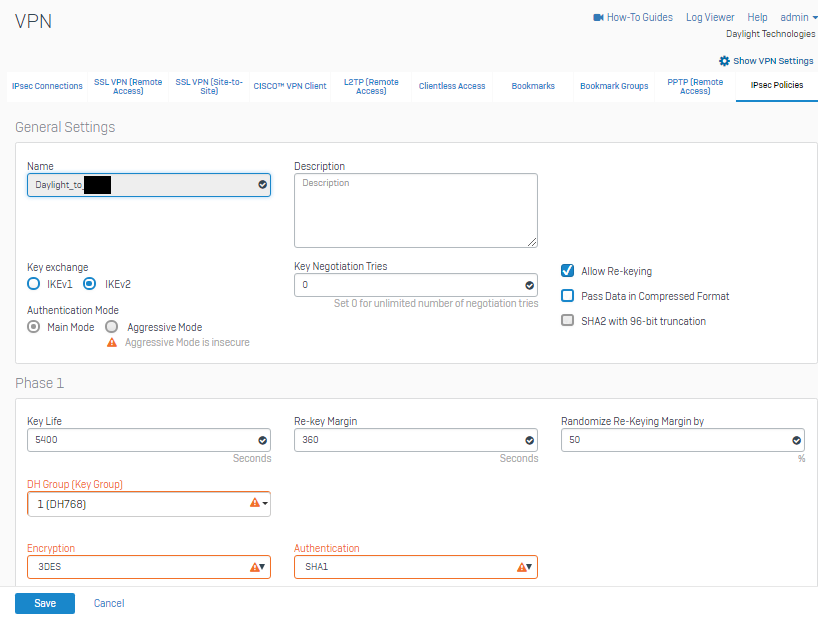Viewport: 818px width, 620px height.
Task: Click the Save button
Action: [45, 603]
